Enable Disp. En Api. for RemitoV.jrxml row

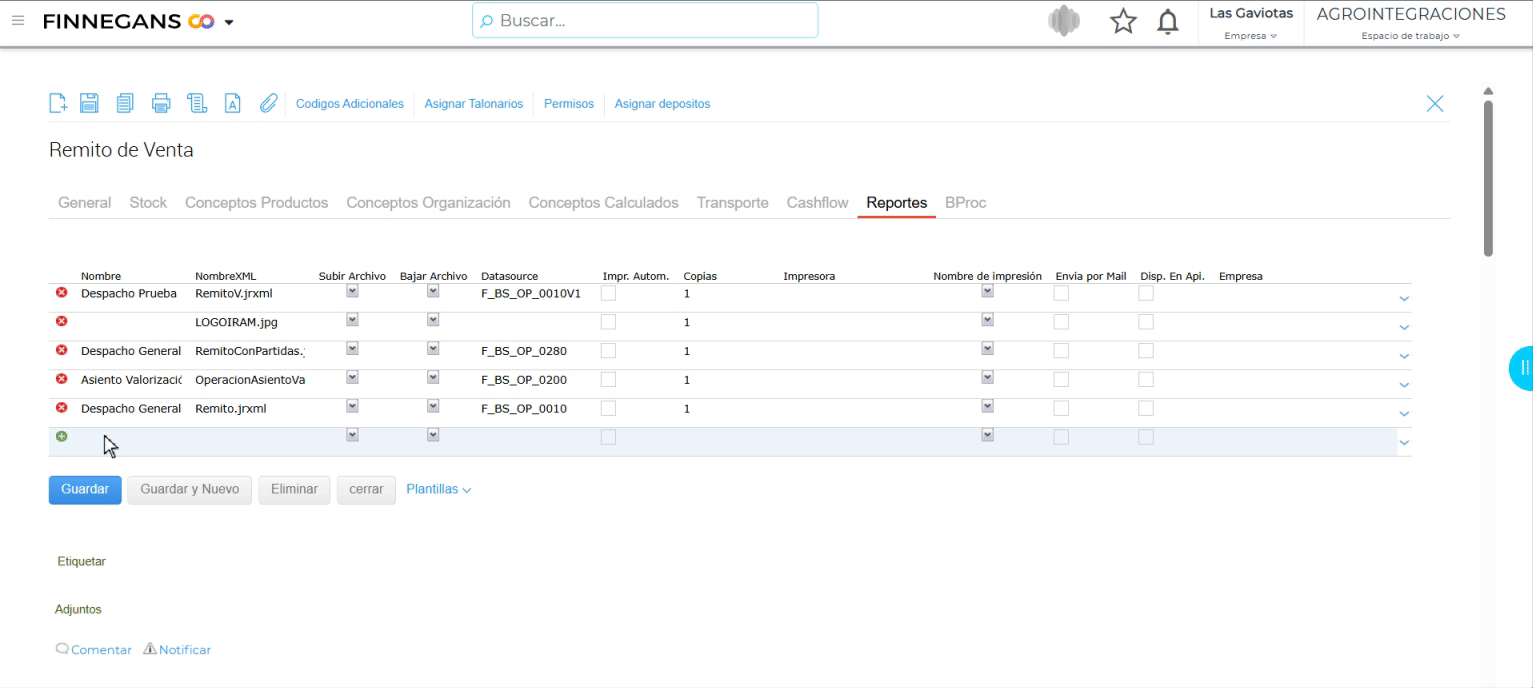coord(1146,294)
